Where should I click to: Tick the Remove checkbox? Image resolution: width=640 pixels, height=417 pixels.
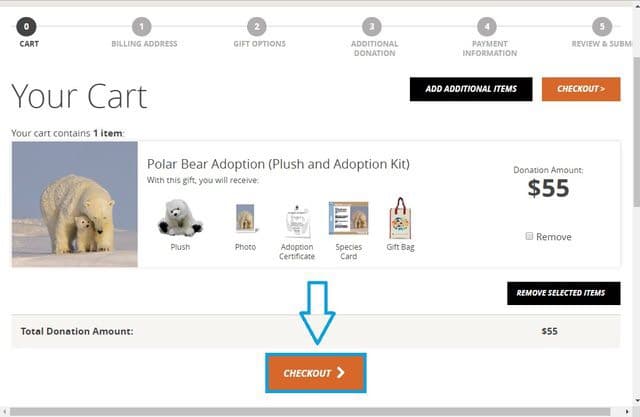click(x=529, y=236)
